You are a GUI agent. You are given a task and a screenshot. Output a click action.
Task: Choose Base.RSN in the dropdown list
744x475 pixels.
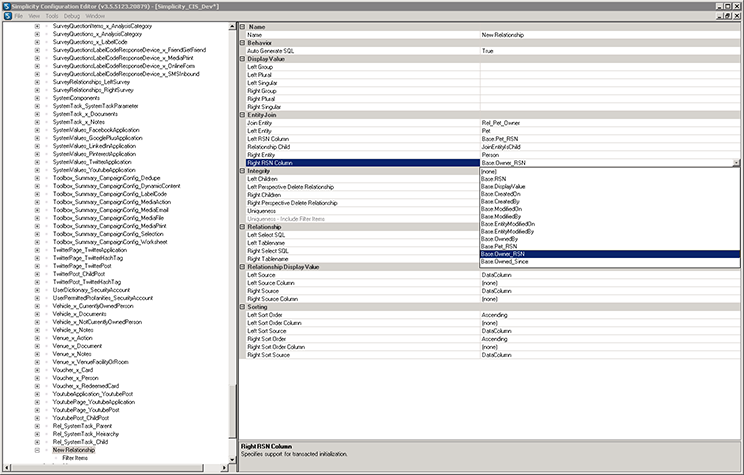tap(610, 179)
